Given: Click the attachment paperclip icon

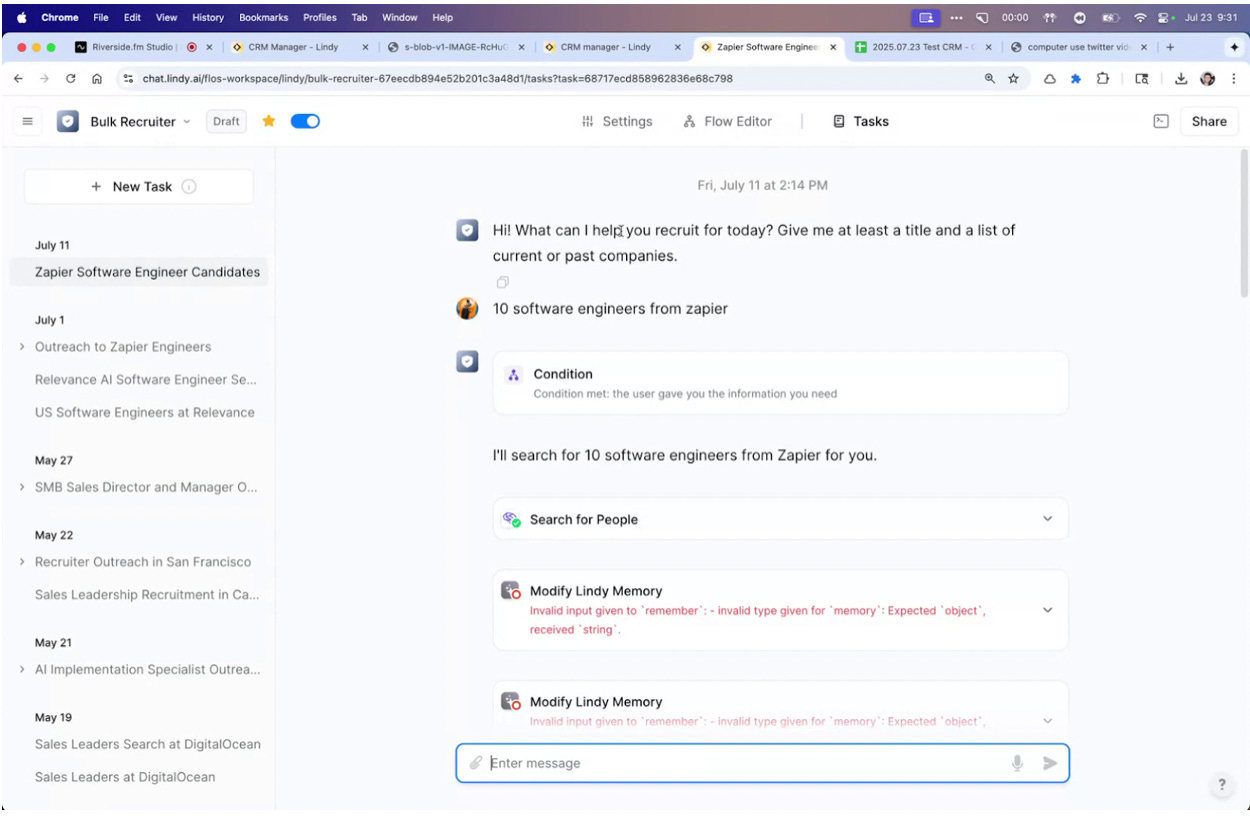Looking at the screenshot, I should click(476, 763).
